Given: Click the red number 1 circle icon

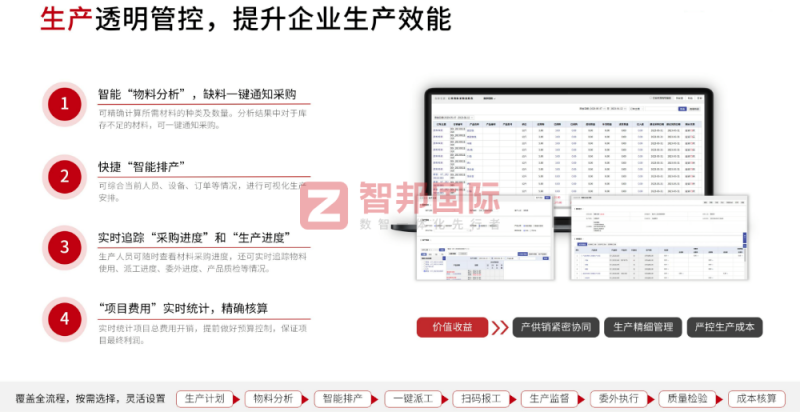Looking at the screenshot, I should pyautogui.click(x=65, y=103).
